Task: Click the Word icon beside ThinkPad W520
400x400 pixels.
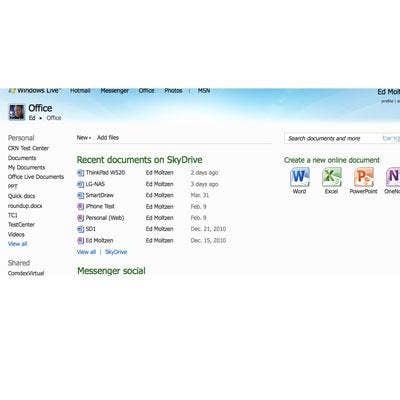Action: (x=80, y=173)
